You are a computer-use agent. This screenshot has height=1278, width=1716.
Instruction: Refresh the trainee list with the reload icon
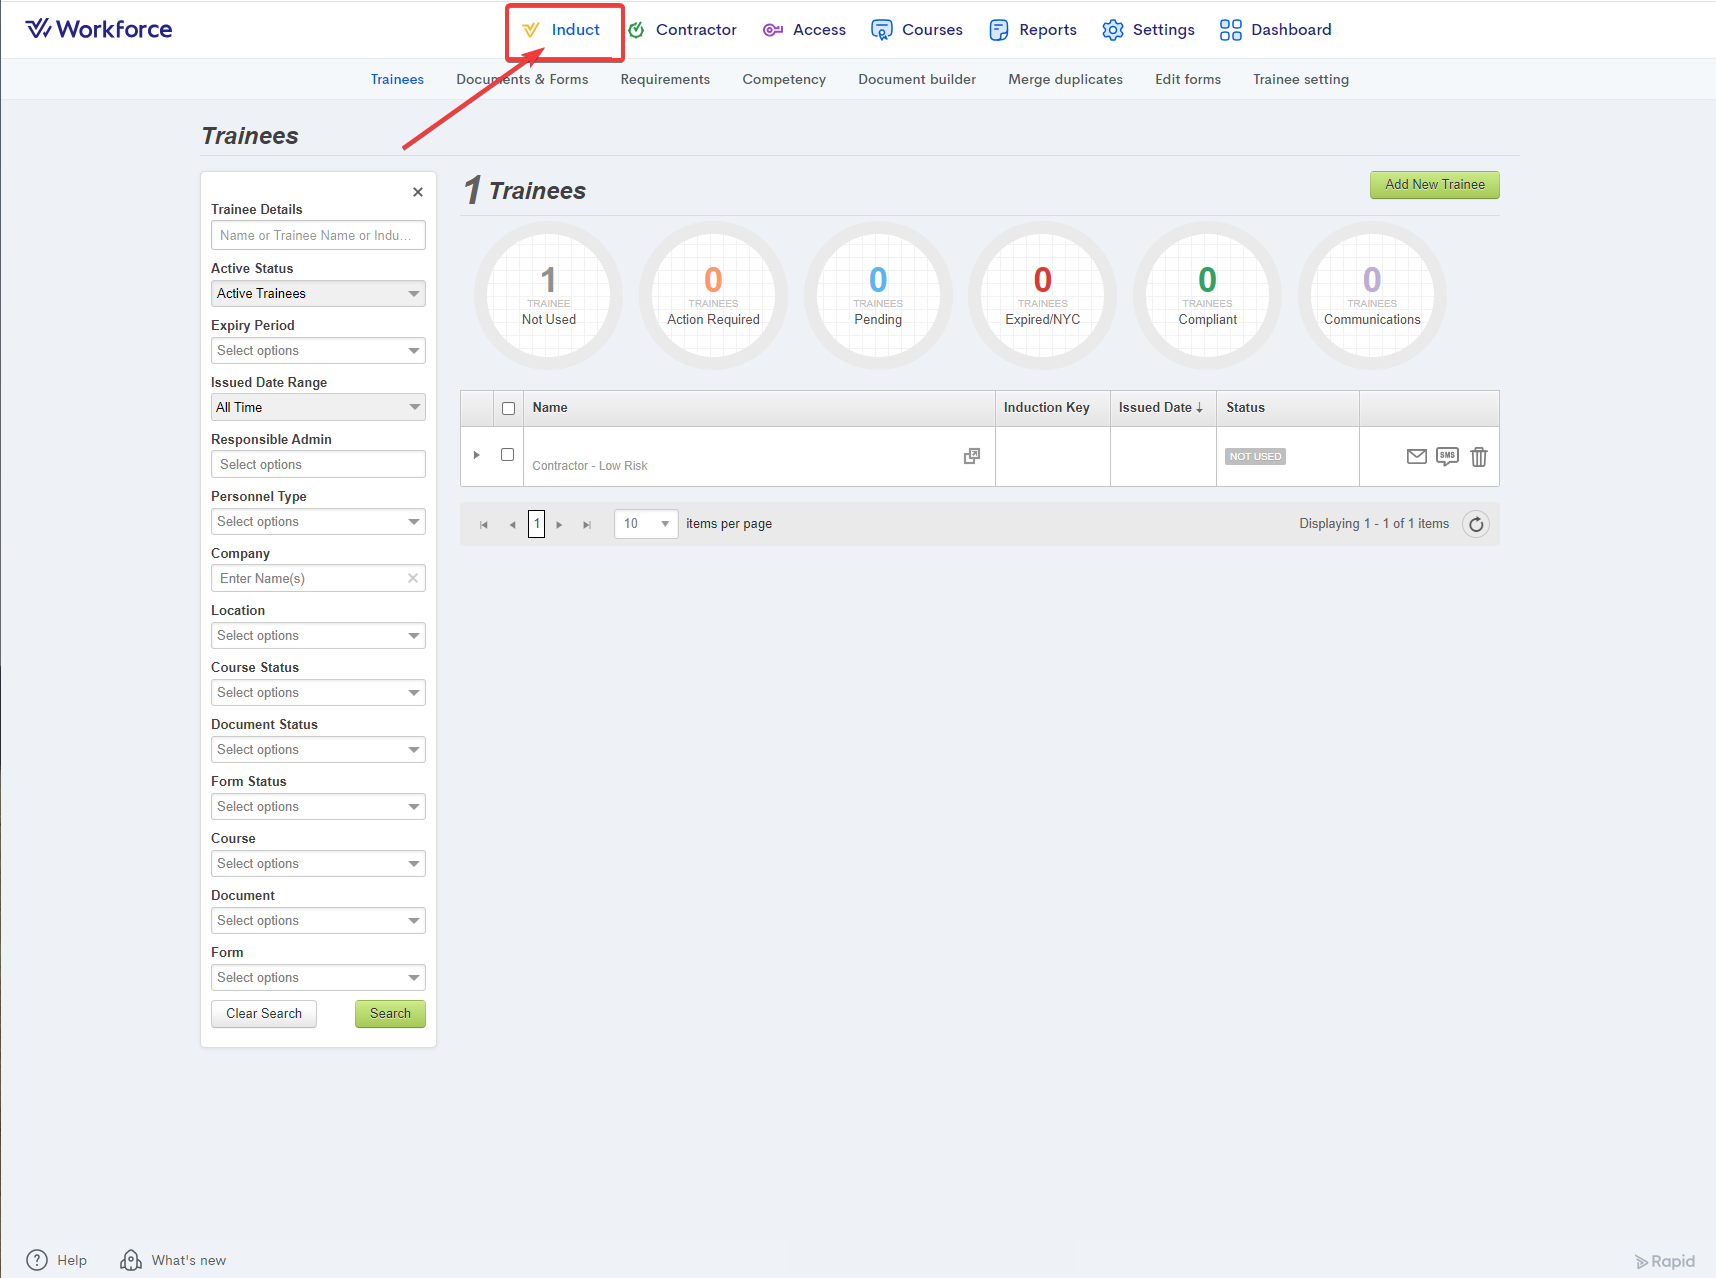(x=1476, y=524)
